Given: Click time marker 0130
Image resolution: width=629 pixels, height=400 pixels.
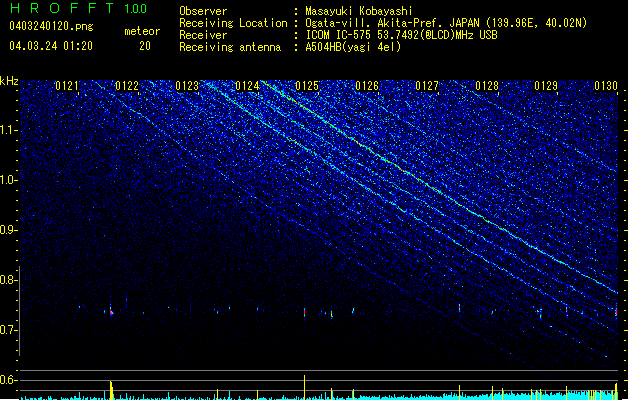Looking at the screenshot, I should click(606, 86).
